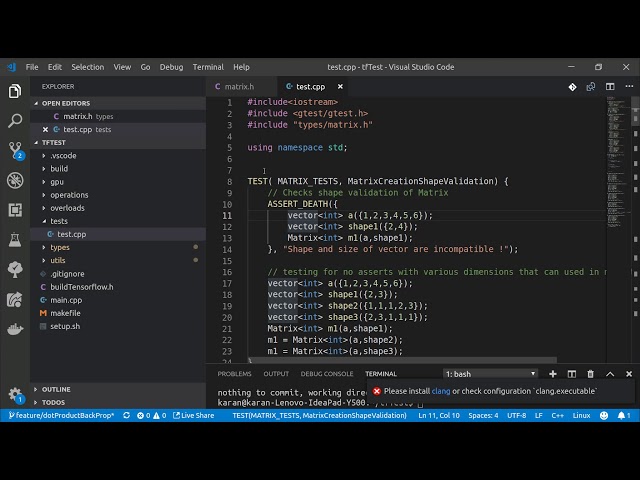The width and height of the screenshot is (640, 480).
Task: Open the Selection menu
Action: (88, 67)
